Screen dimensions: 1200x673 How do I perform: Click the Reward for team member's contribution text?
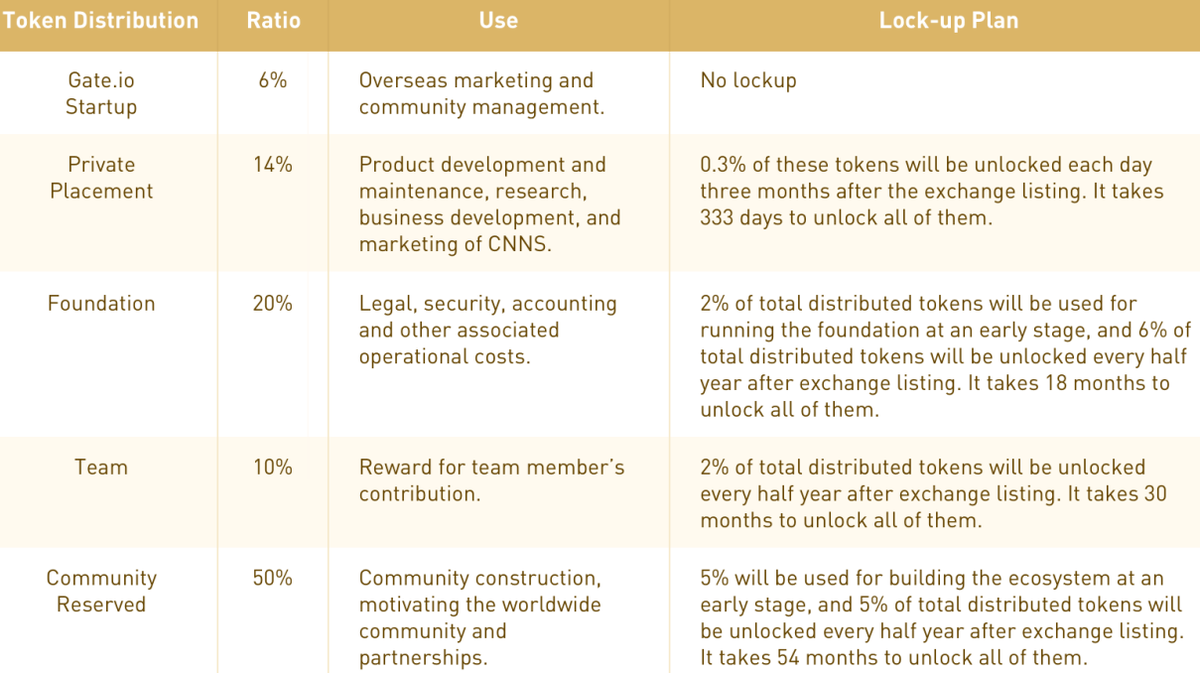tap(491, 480)
